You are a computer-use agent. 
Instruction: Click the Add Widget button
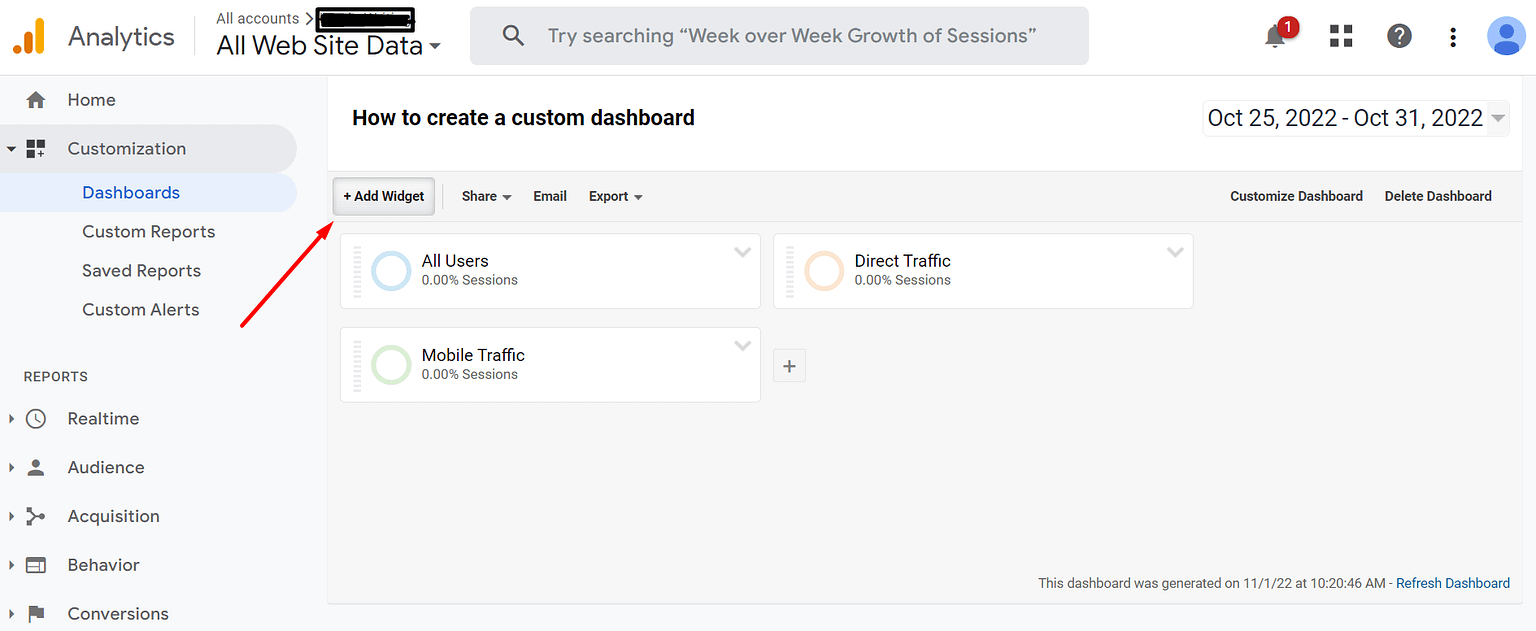(x=383, y=196)
